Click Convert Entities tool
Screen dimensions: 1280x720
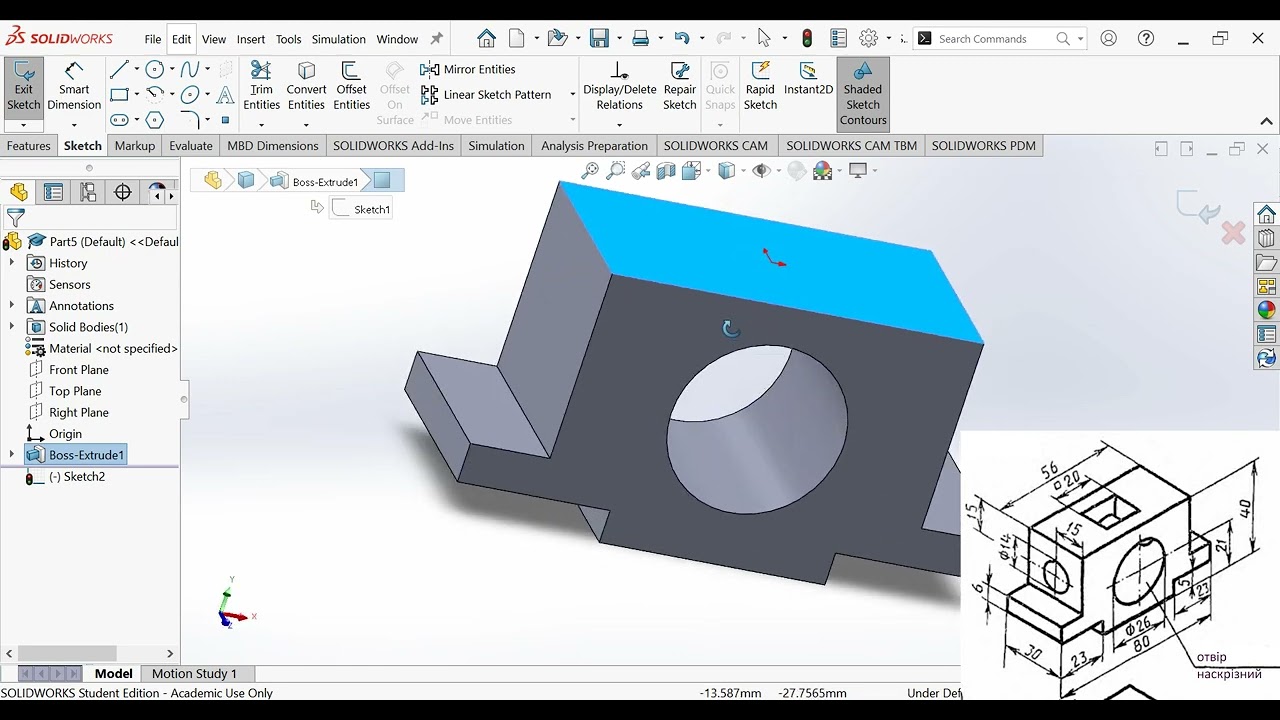pos(306,86)
